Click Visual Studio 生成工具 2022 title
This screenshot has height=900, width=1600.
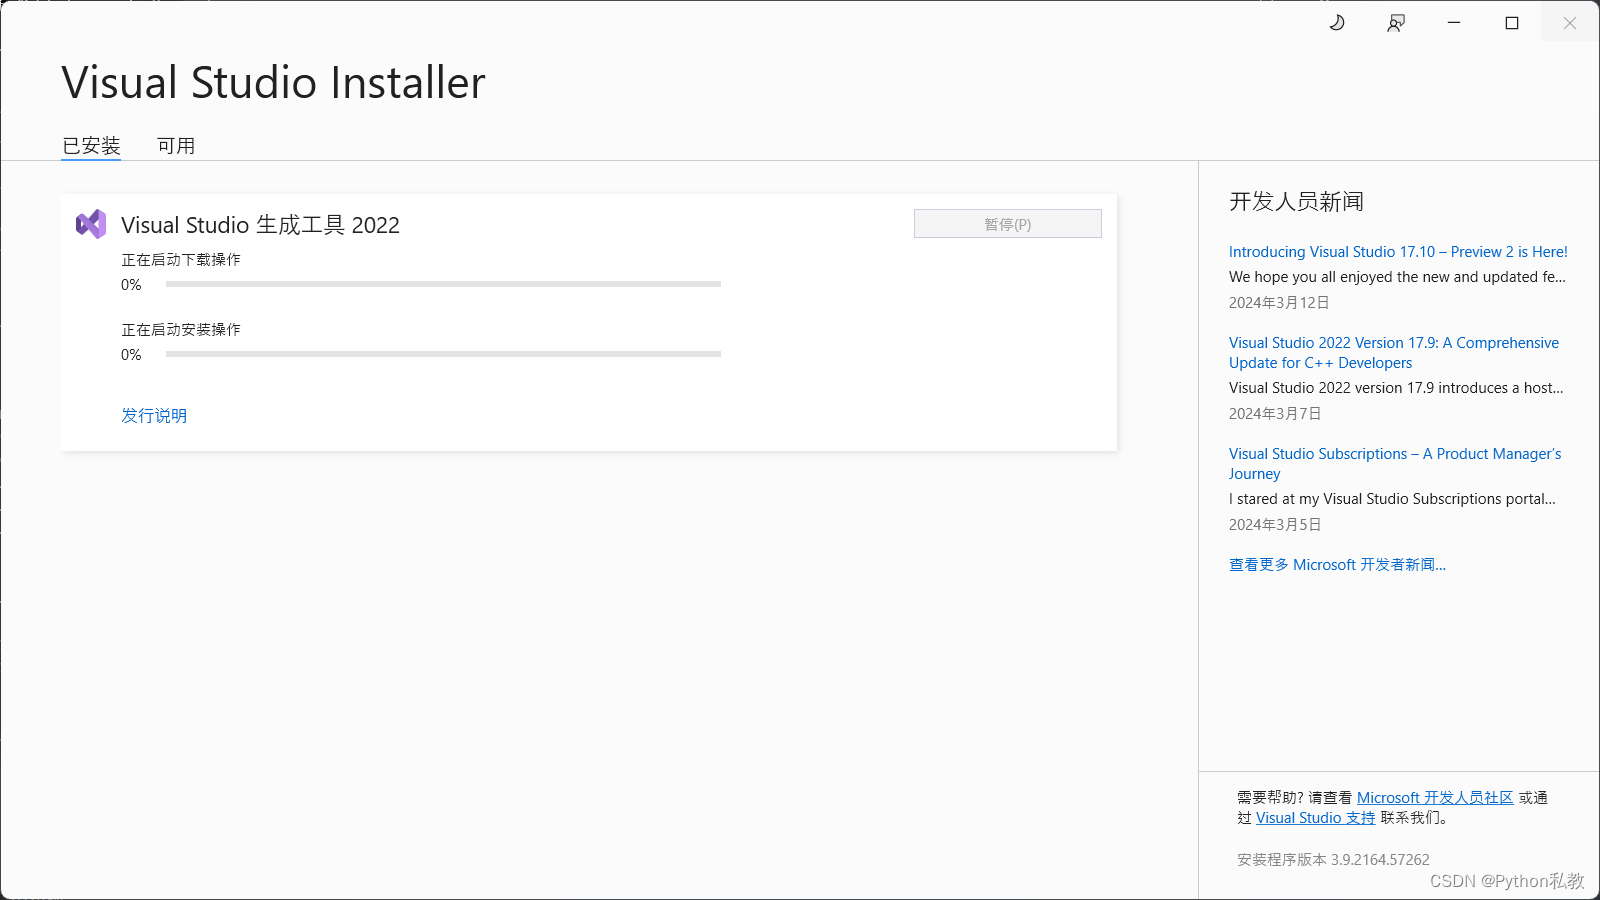point(260,225)
